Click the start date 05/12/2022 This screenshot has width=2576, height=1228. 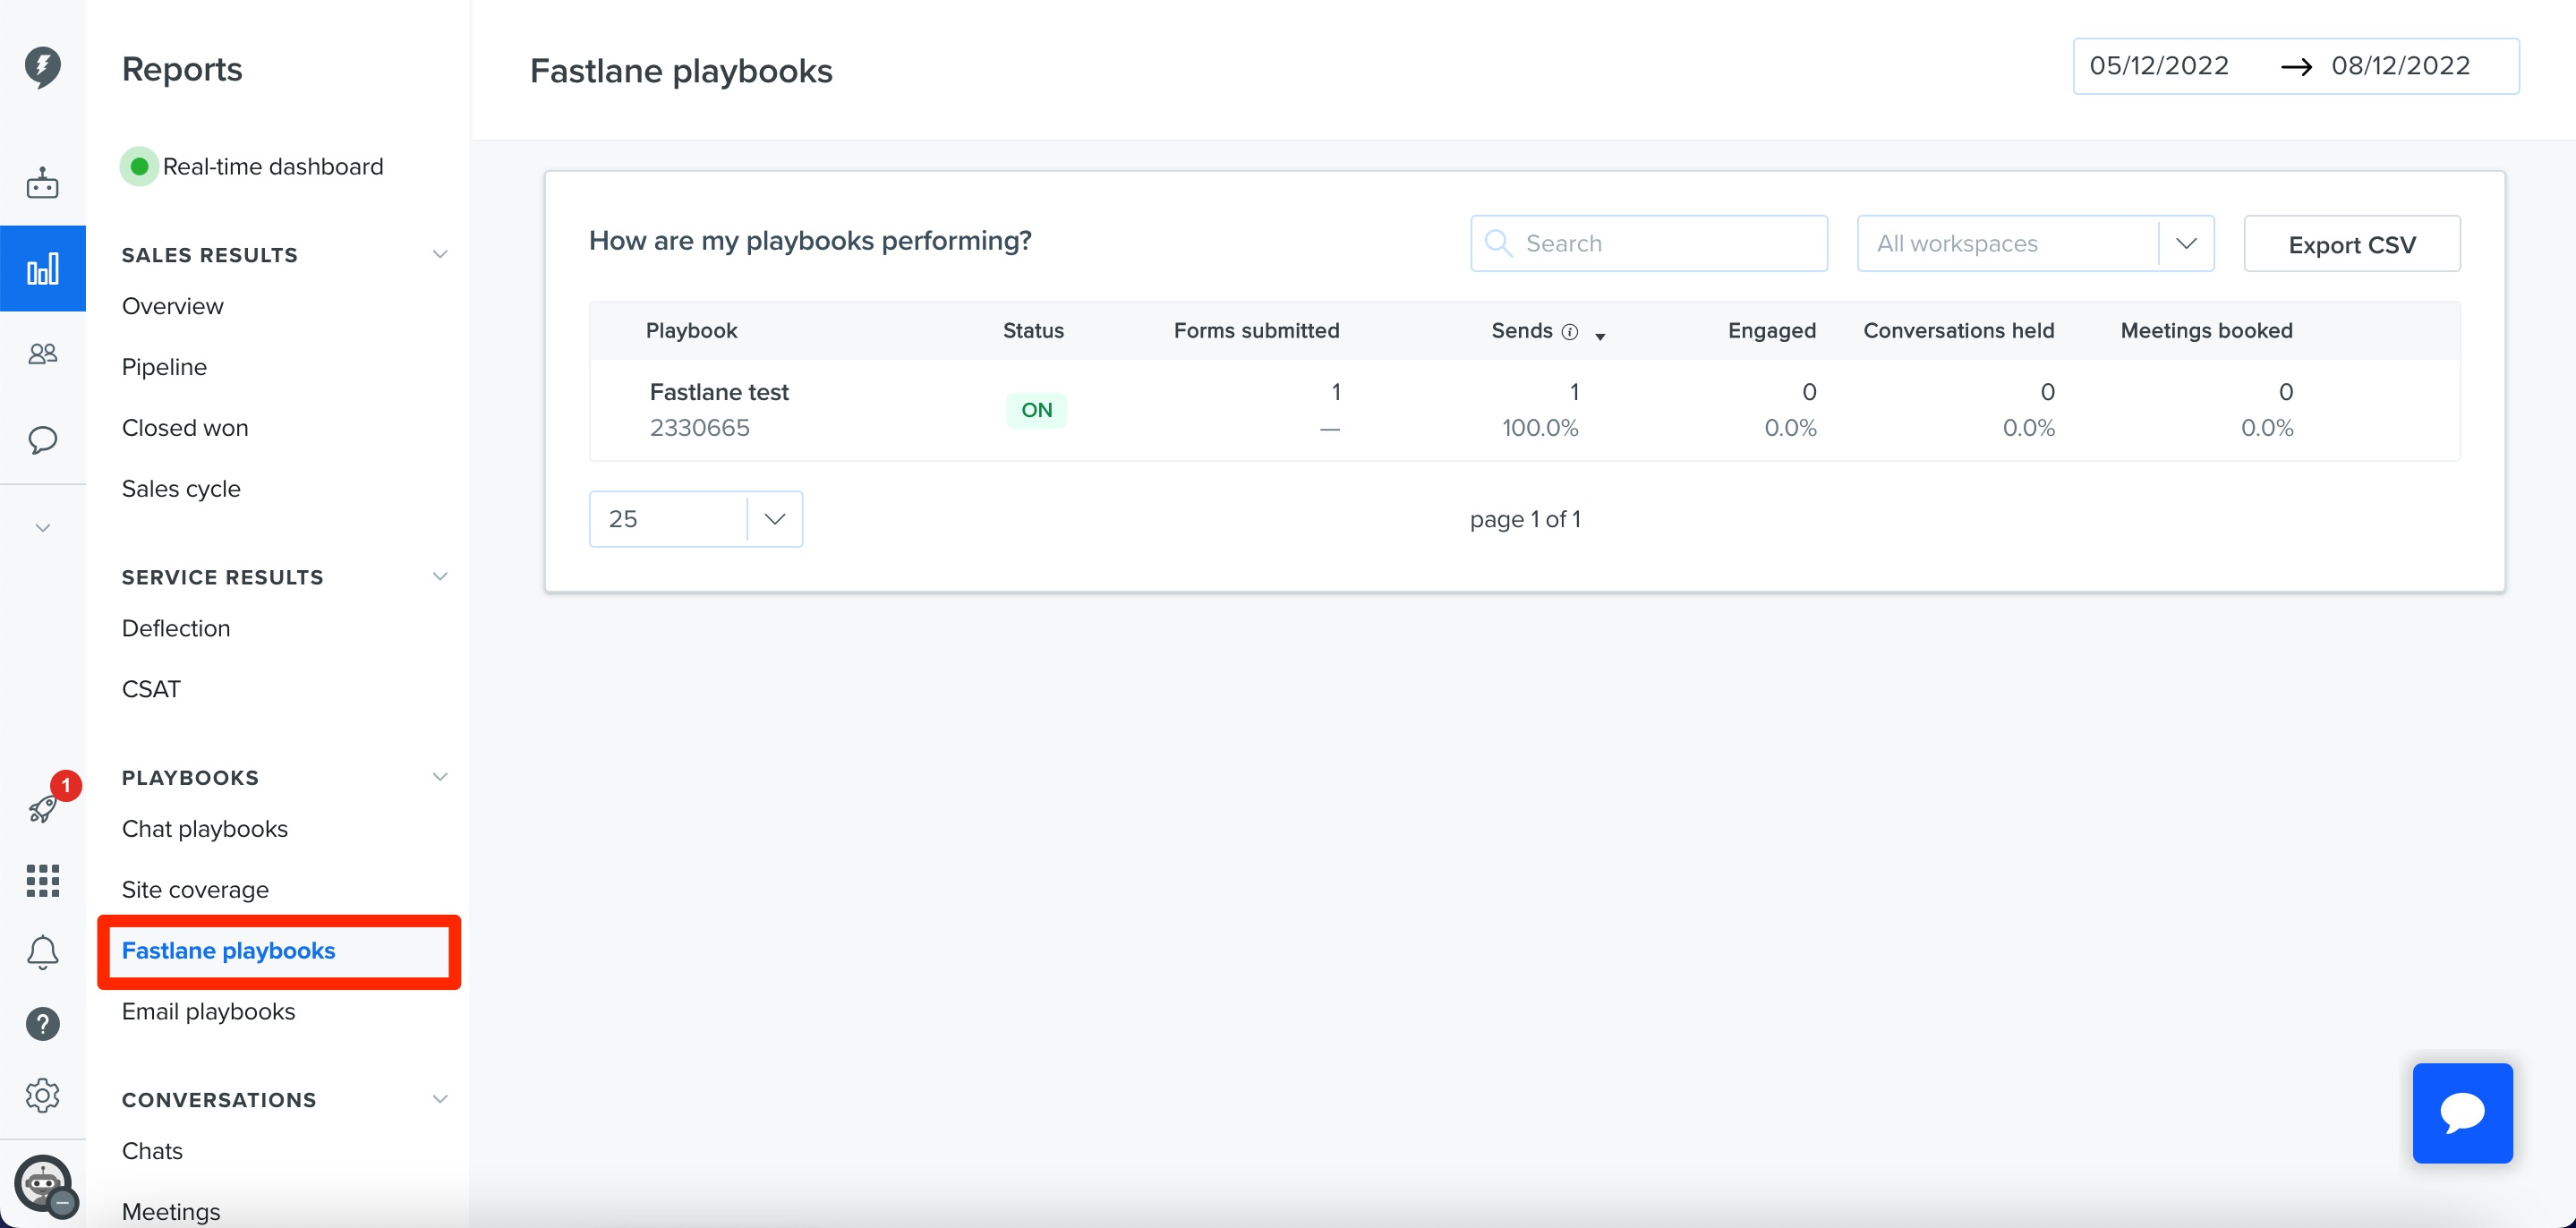(x=2159, y=66)
